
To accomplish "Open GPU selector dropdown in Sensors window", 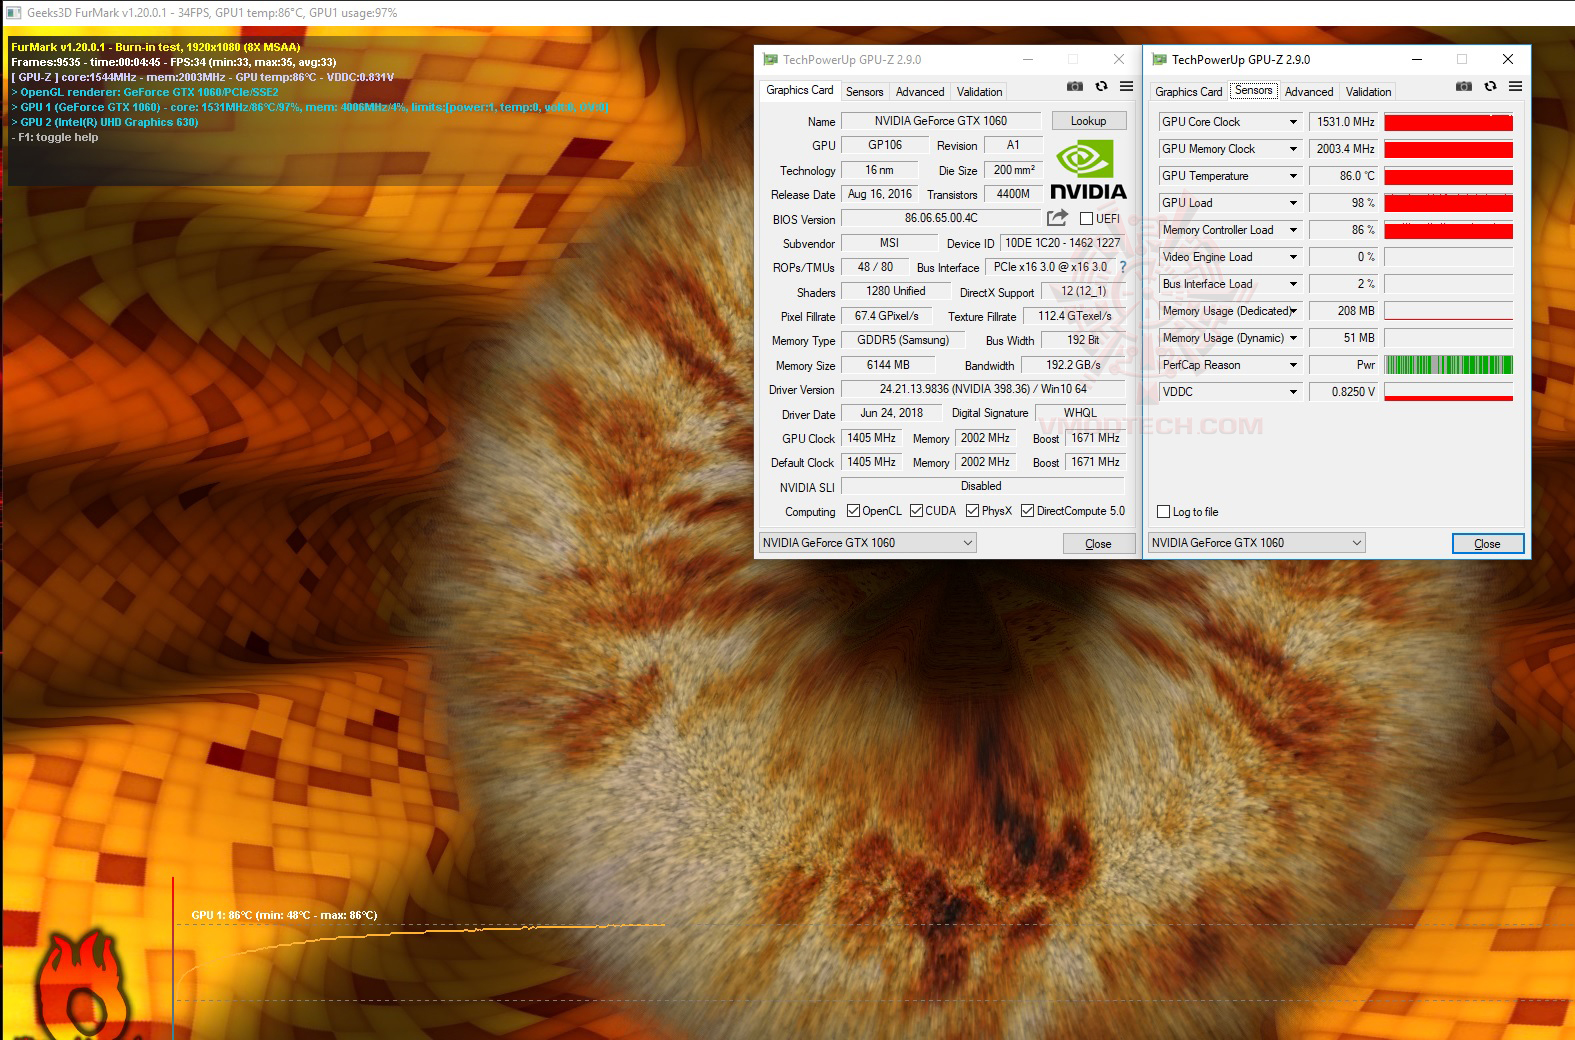I will 1256,543.
